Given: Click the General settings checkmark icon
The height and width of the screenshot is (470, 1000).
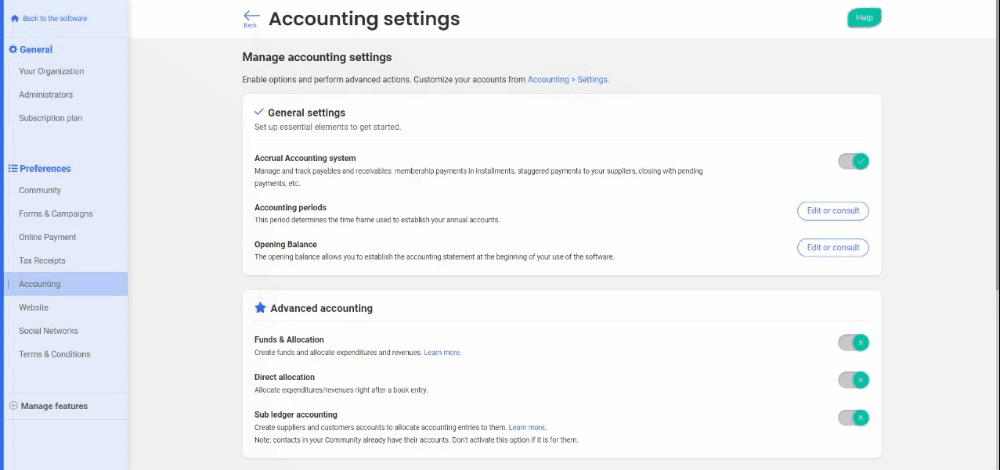Looking at the screenshot, I should coord(259,112).
